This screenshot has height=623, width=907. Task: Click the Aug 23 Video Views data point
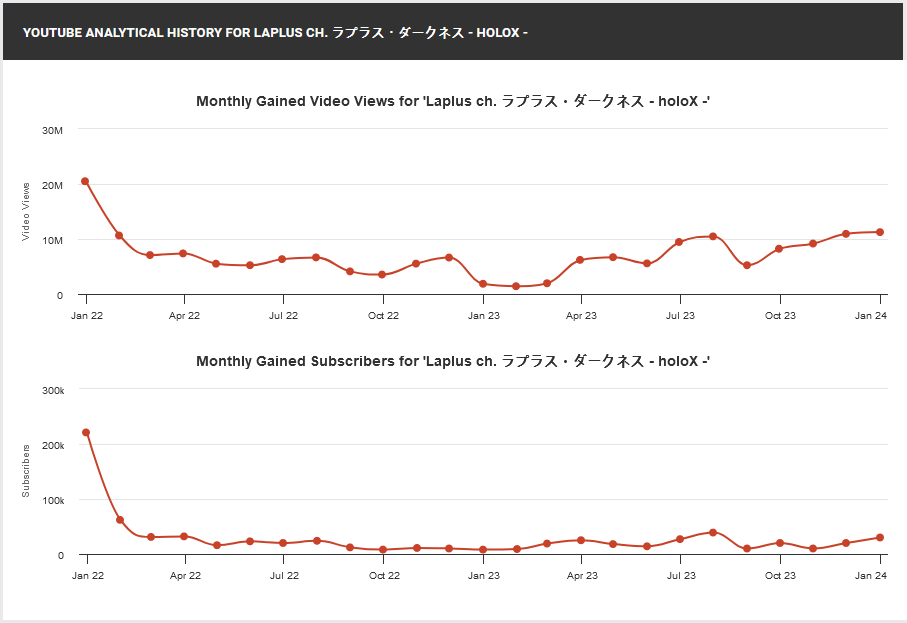(x=713, y=237)
